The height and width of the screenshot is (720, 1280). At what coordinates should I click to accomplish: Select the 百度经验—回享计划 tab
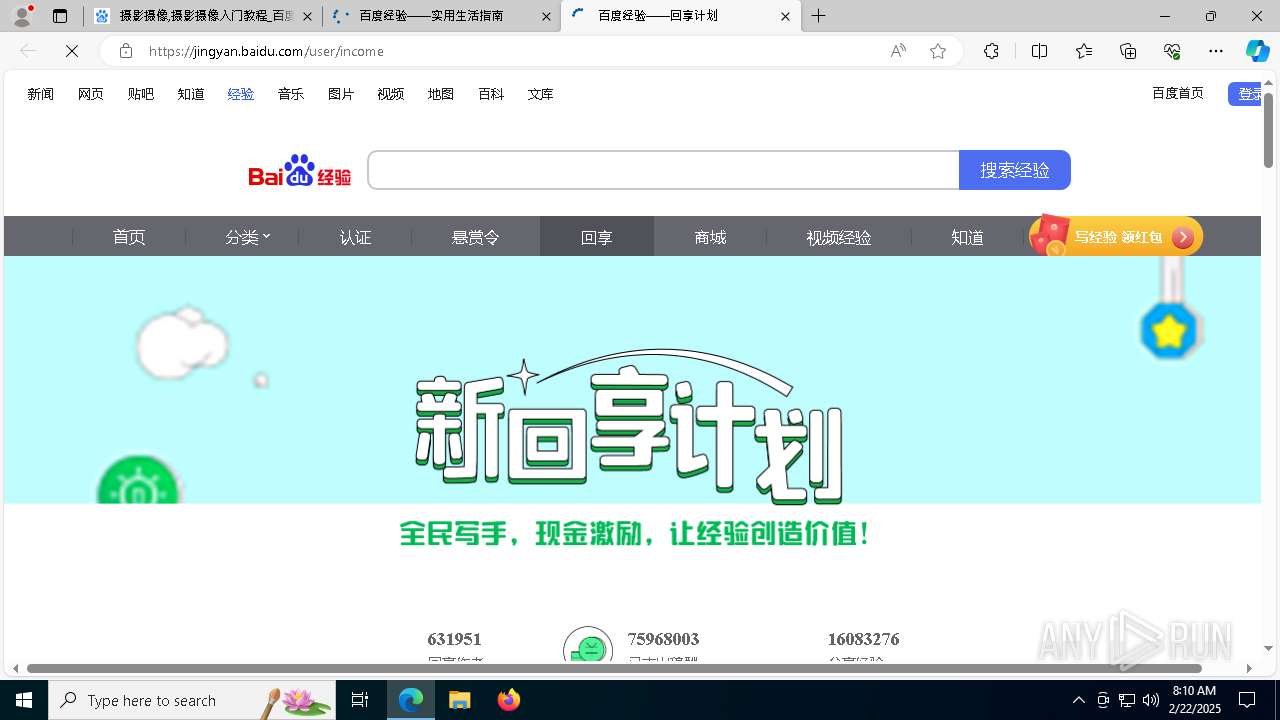click(x=680, y=16)
